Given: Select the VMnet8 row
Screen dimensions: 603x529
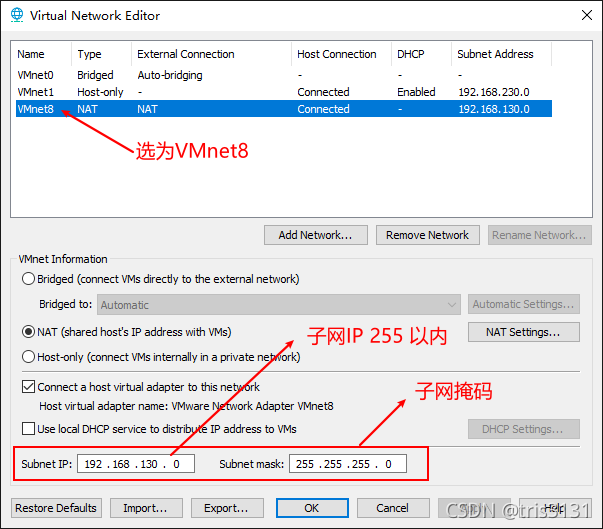Looking at the screenshot, I should coord(284,109).
